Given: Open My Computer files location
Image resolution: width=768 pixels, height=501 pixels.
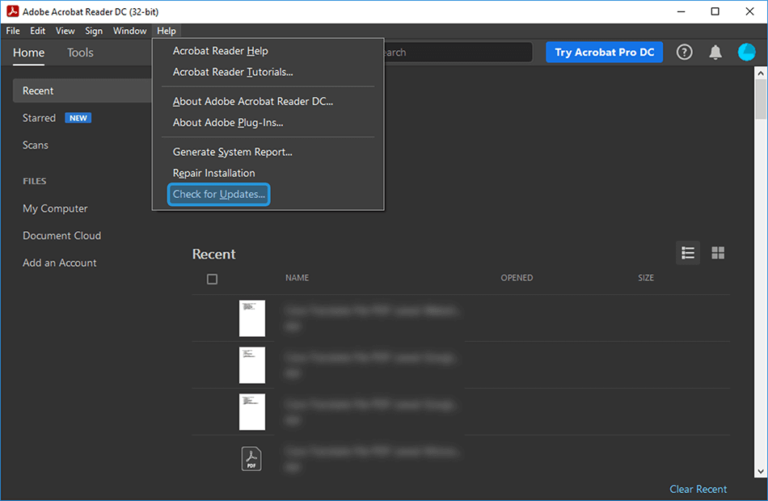Looking at the screenshot, I should point(55,209).
